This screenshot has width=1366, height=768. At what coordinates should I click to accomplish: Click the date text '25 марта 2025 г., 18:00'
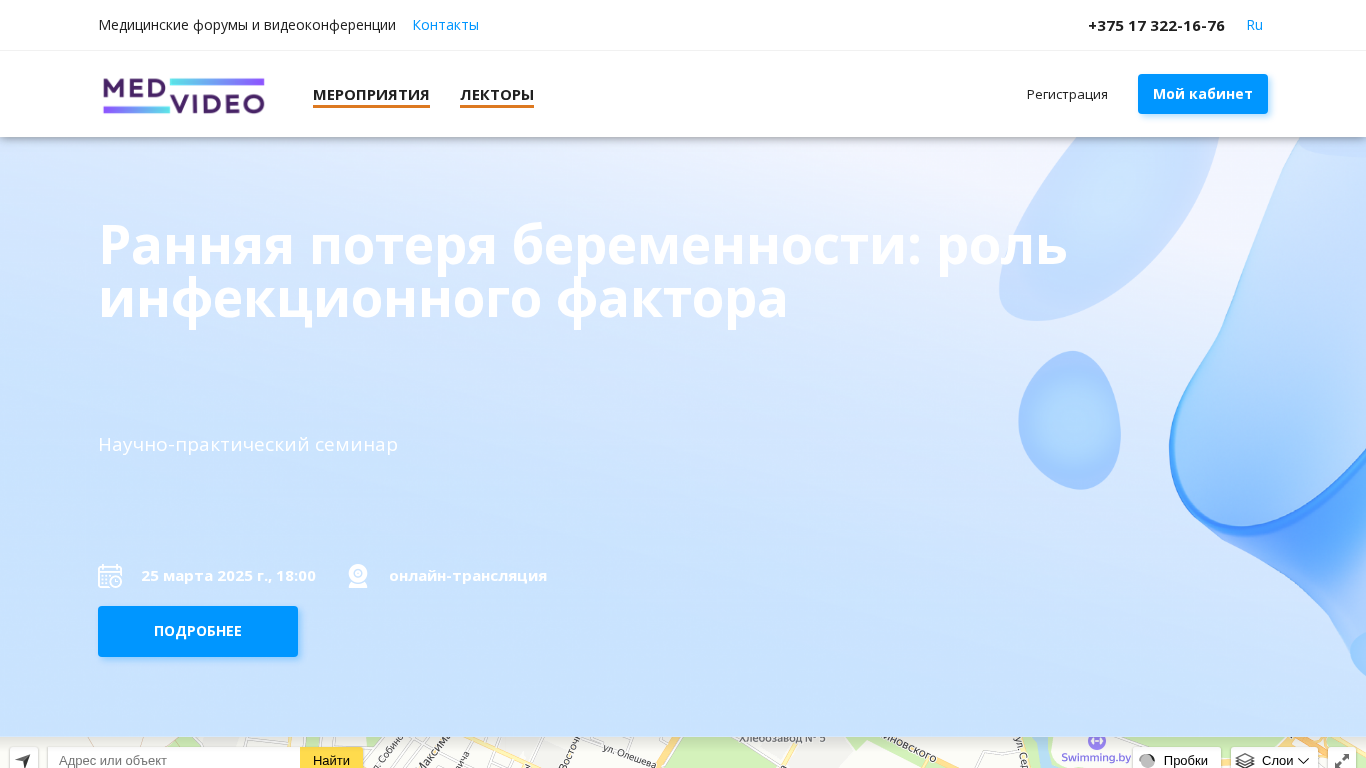[x=228, y=576]
